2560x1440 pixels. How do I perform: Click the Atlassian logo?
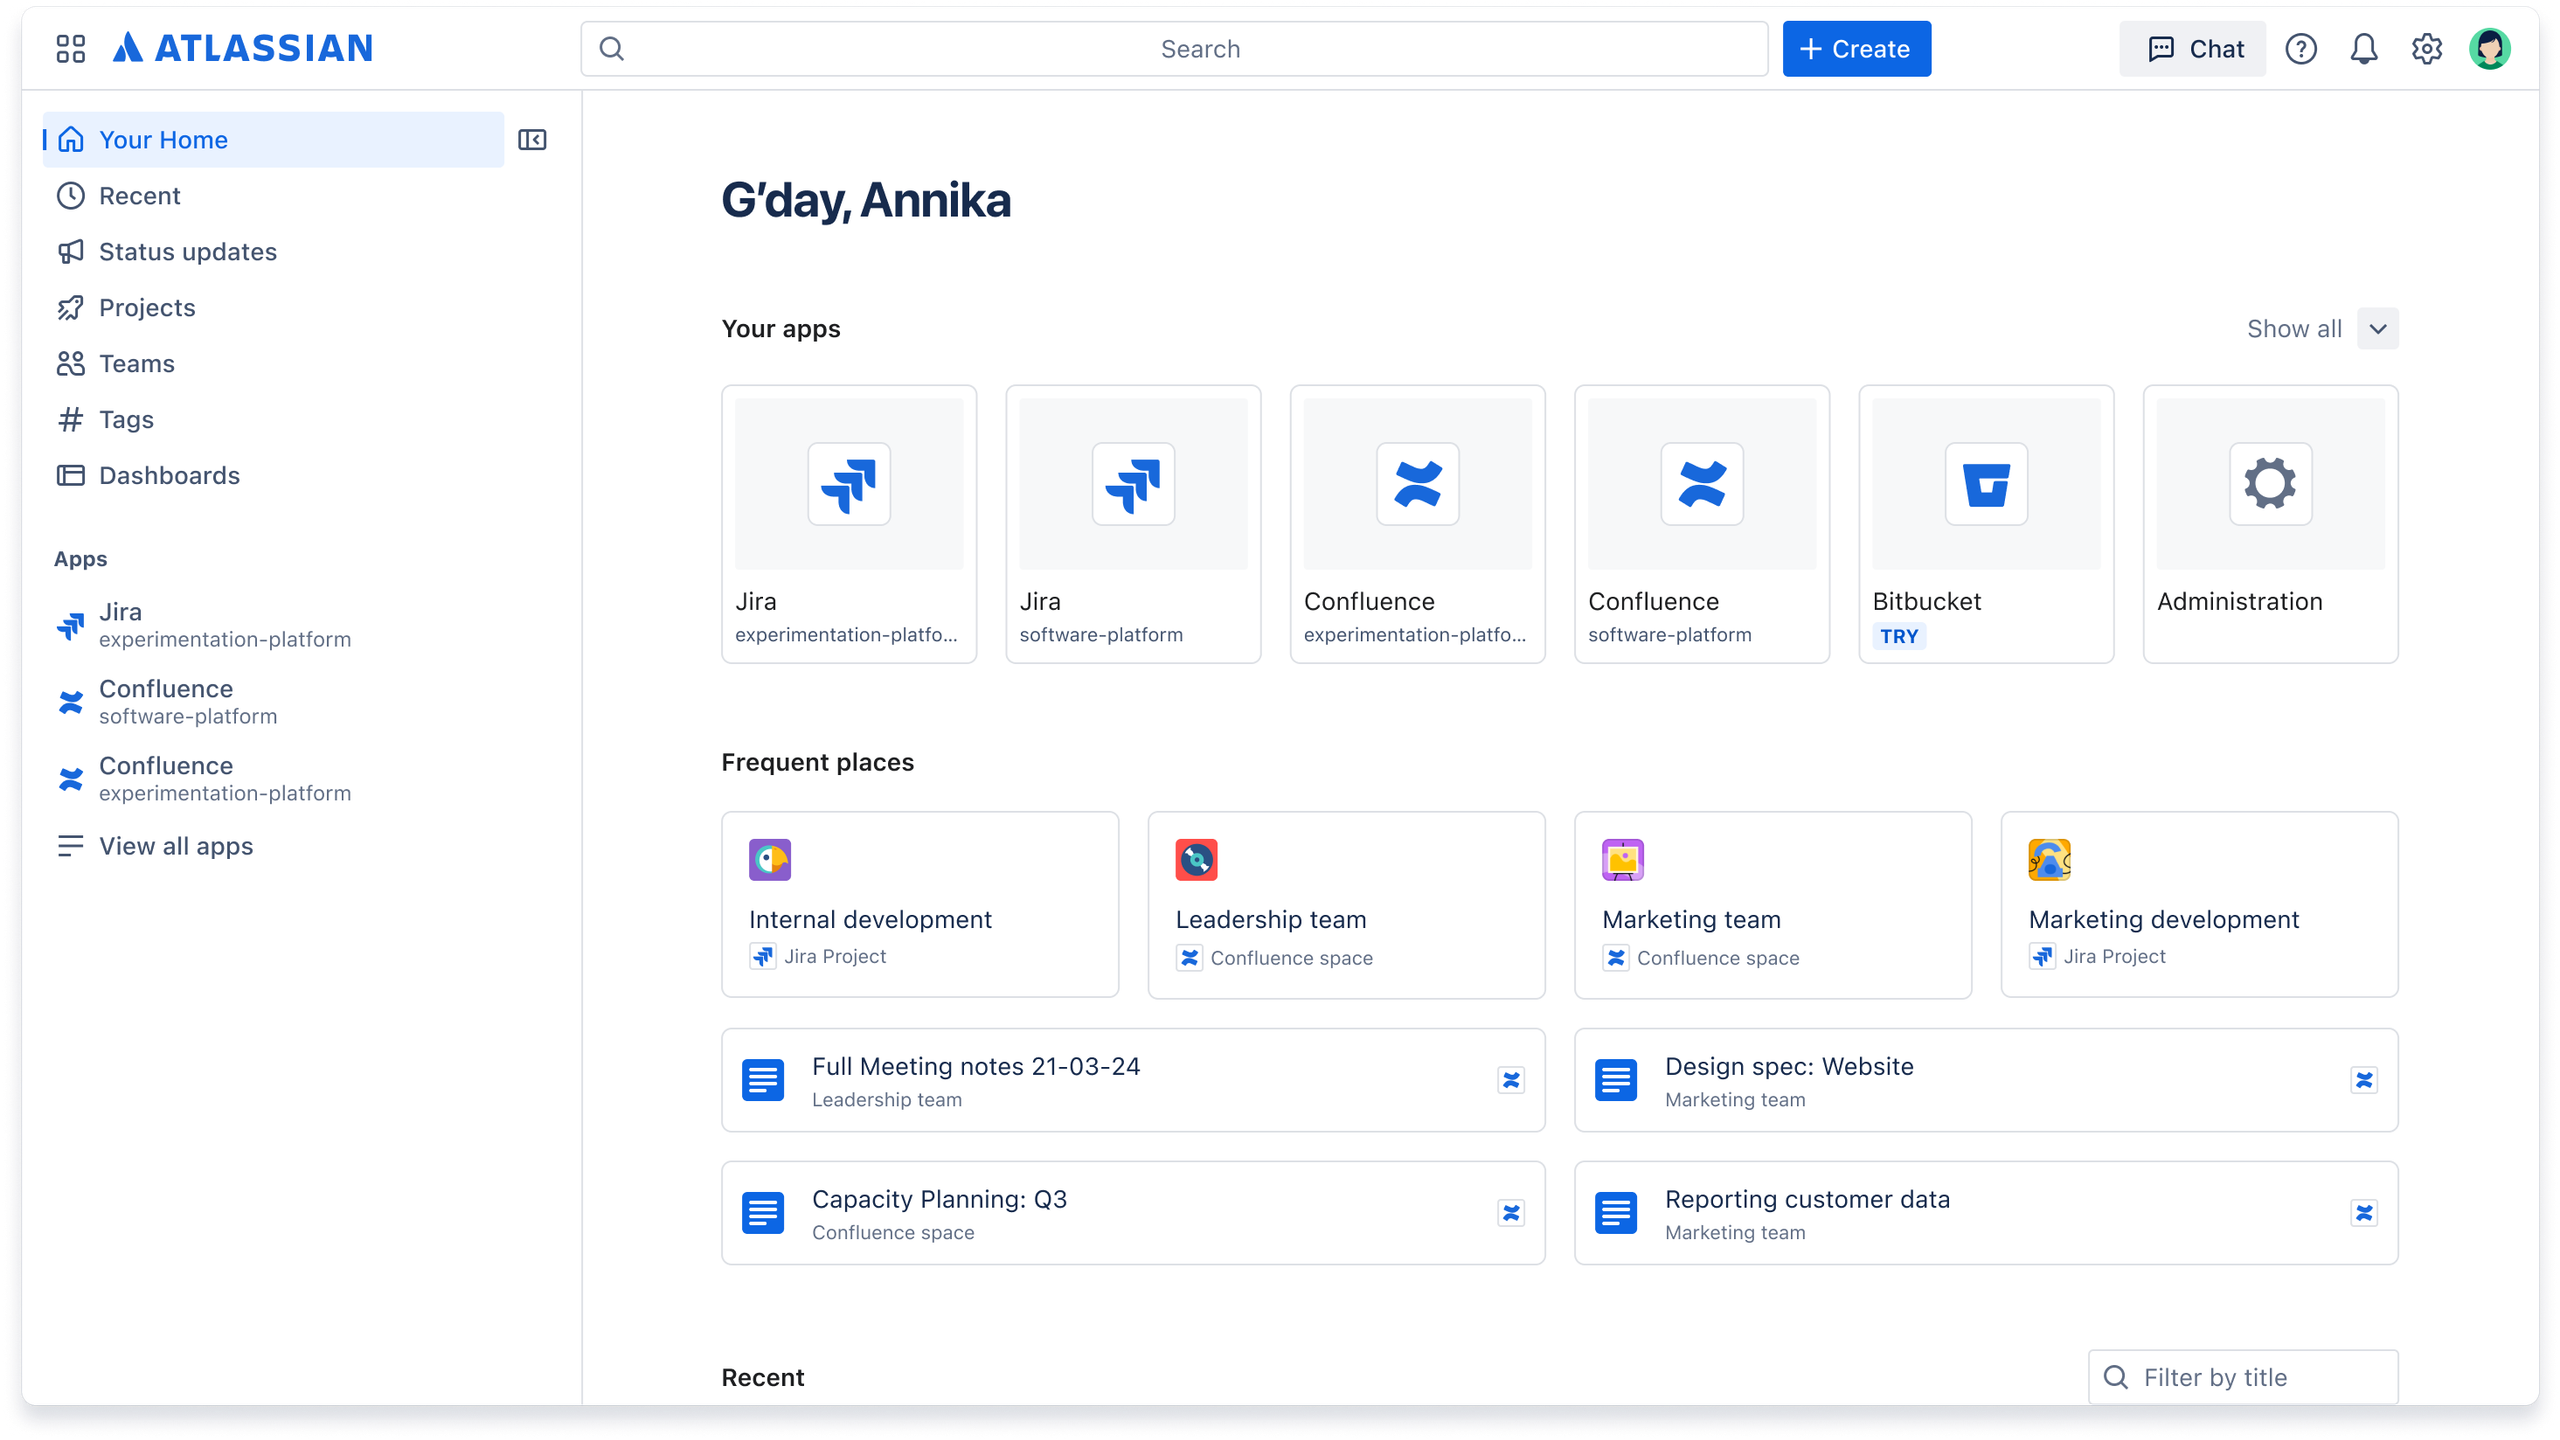(242, 48)
